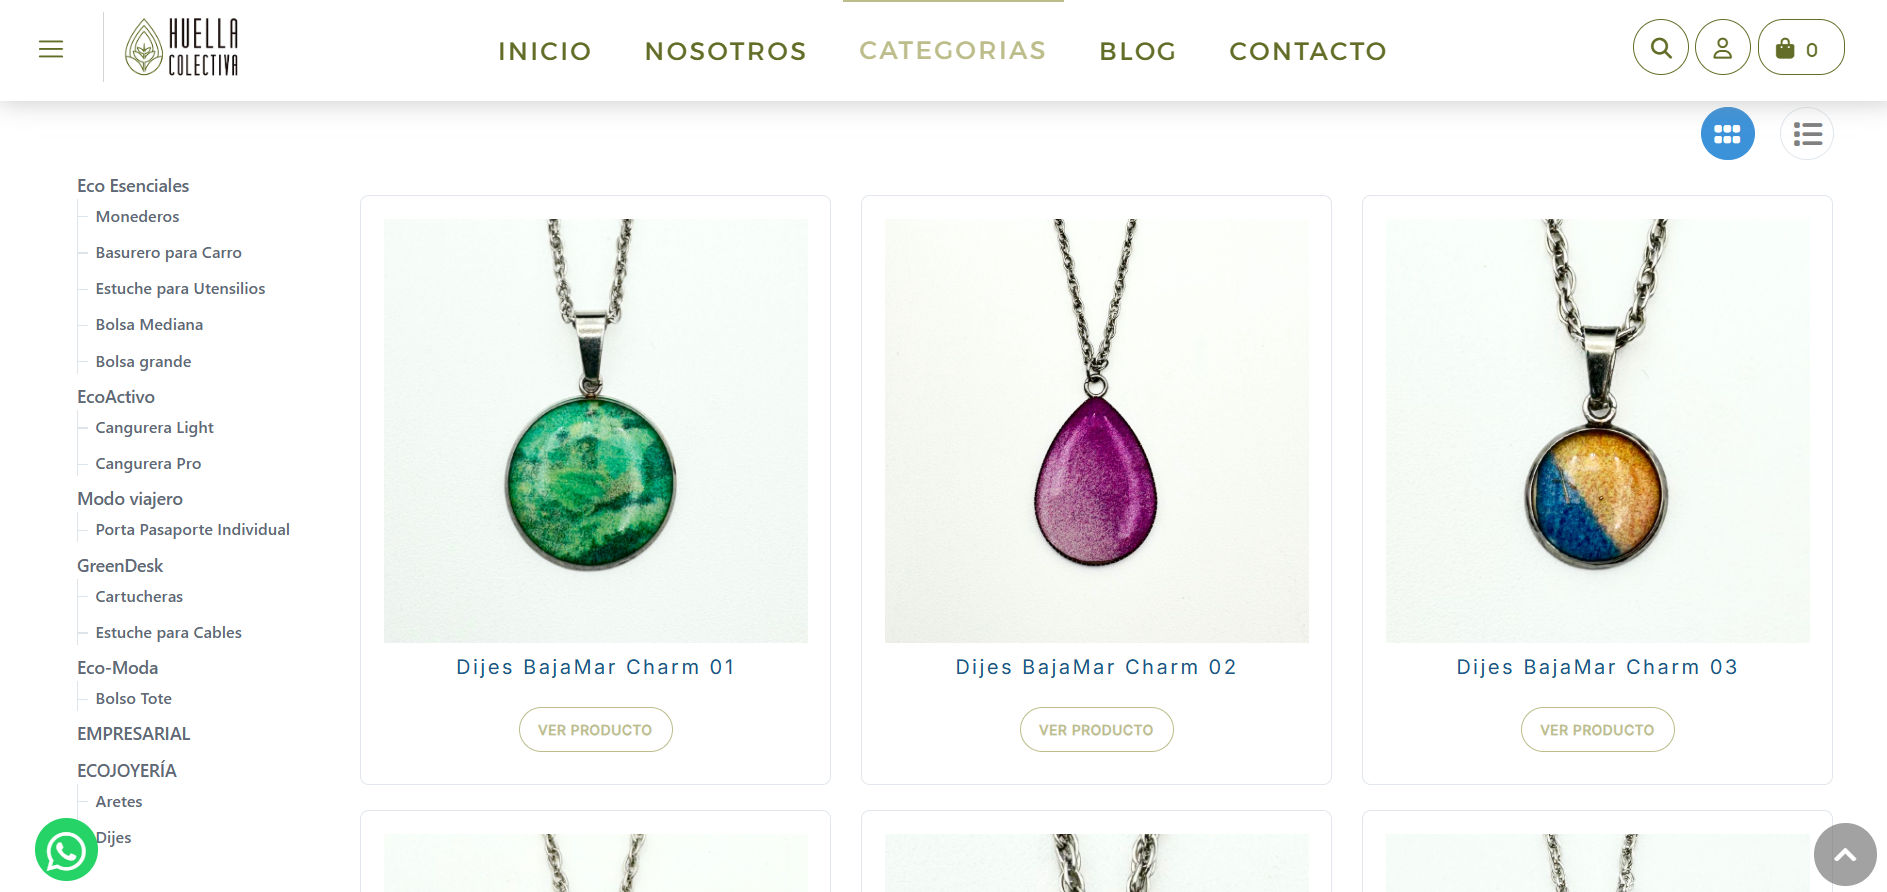1887x892 pixels.
Task: Open the search magnifier icon
Action: [1661, 47]
